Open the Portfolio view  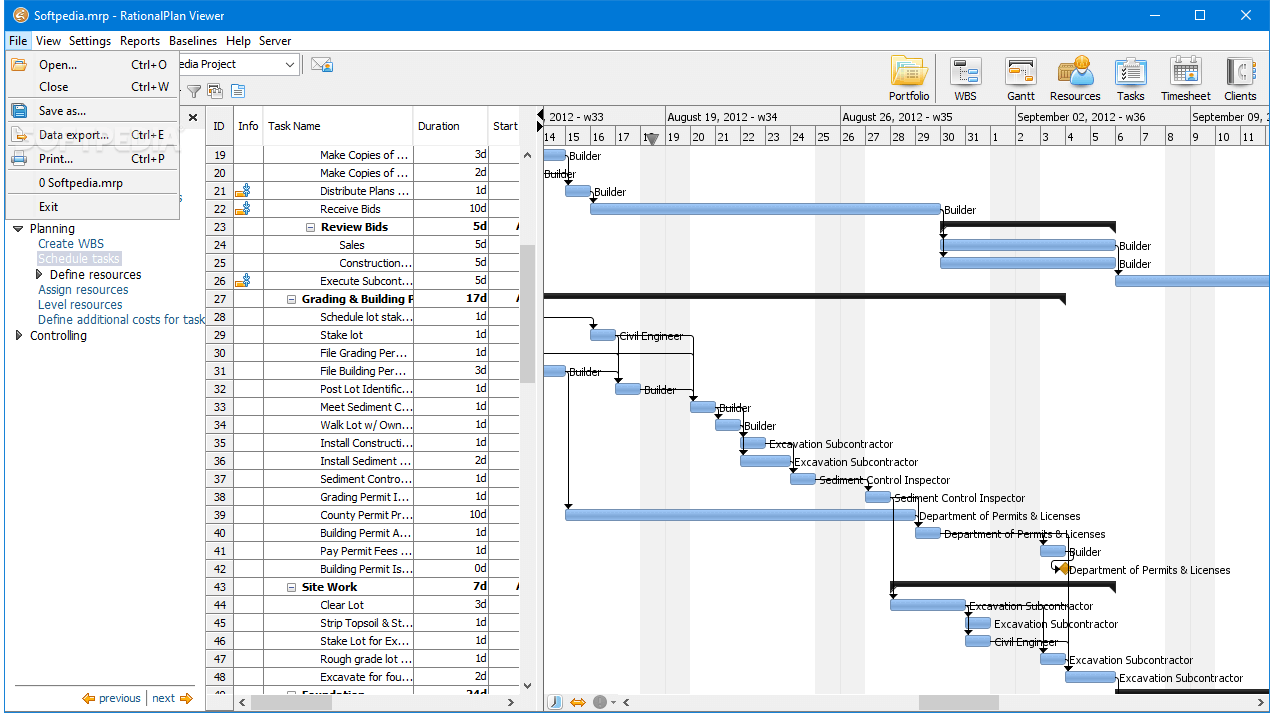[x=909, y=79]
